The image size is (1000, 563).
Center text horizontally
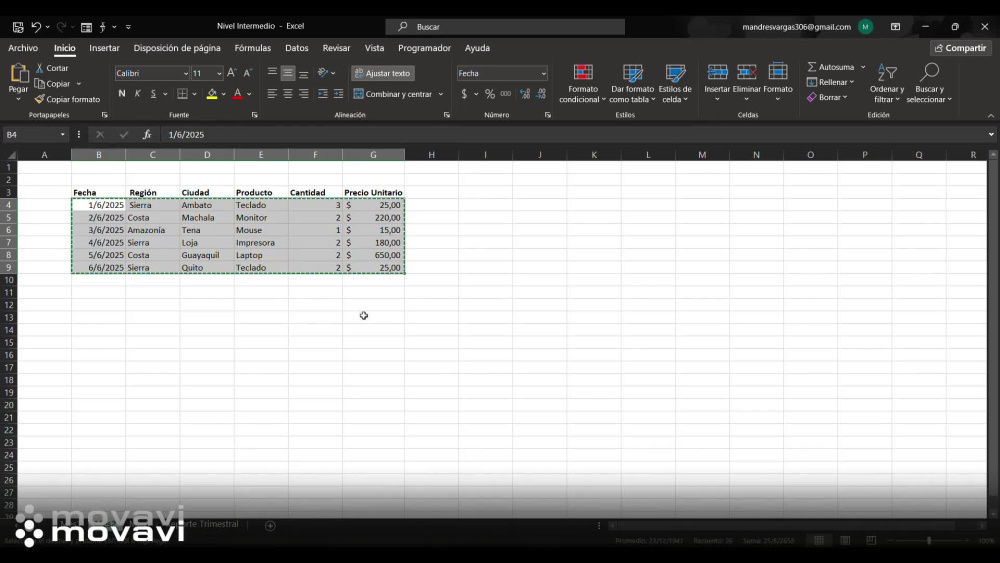pyautogui.click(x=288, y=94)
